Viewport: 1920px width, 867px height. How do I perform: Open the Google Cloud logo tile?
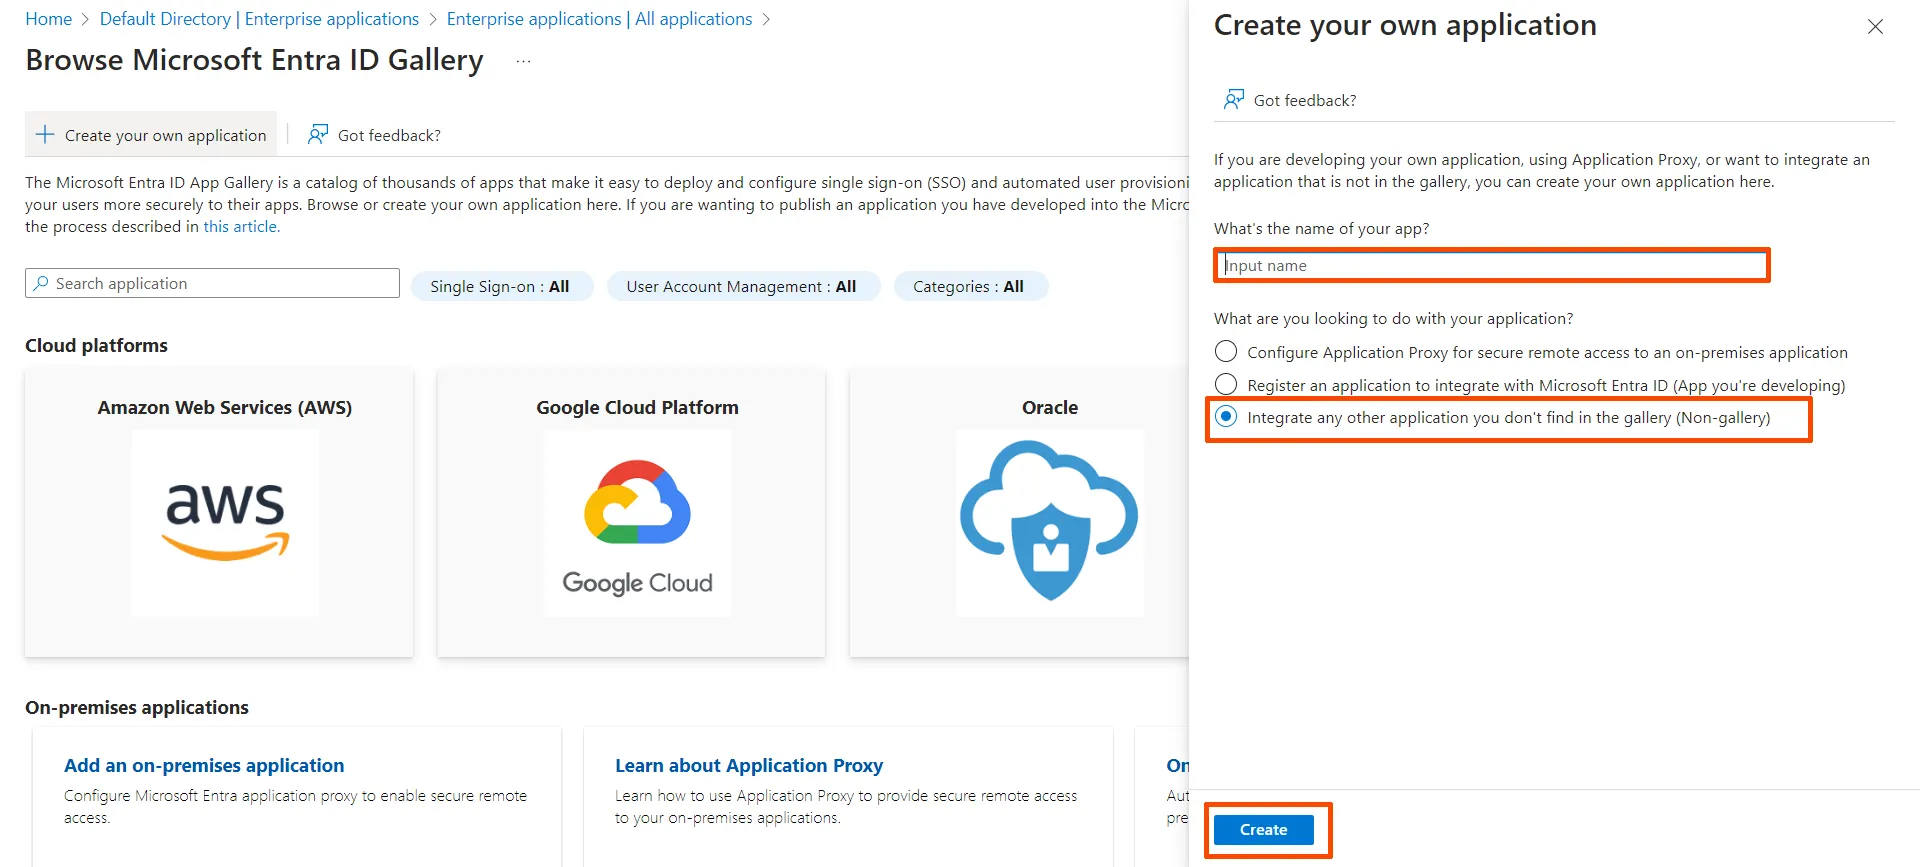pyautogui.click(x=637, y=523)
